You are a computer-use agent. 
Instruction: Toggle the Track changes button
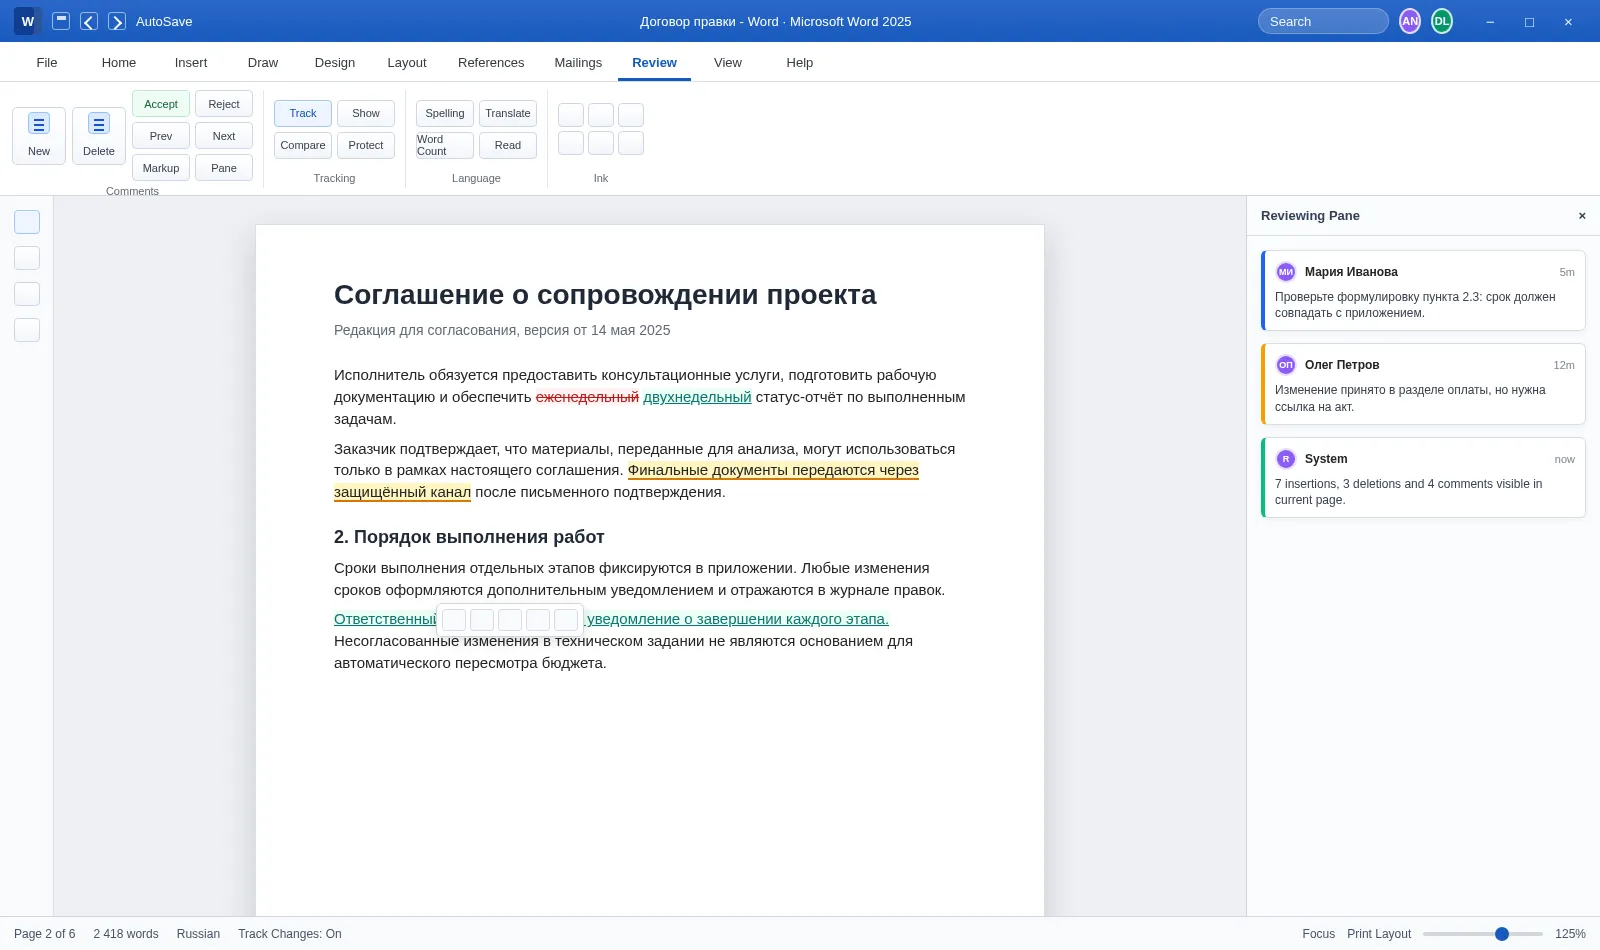click(303, 113)
